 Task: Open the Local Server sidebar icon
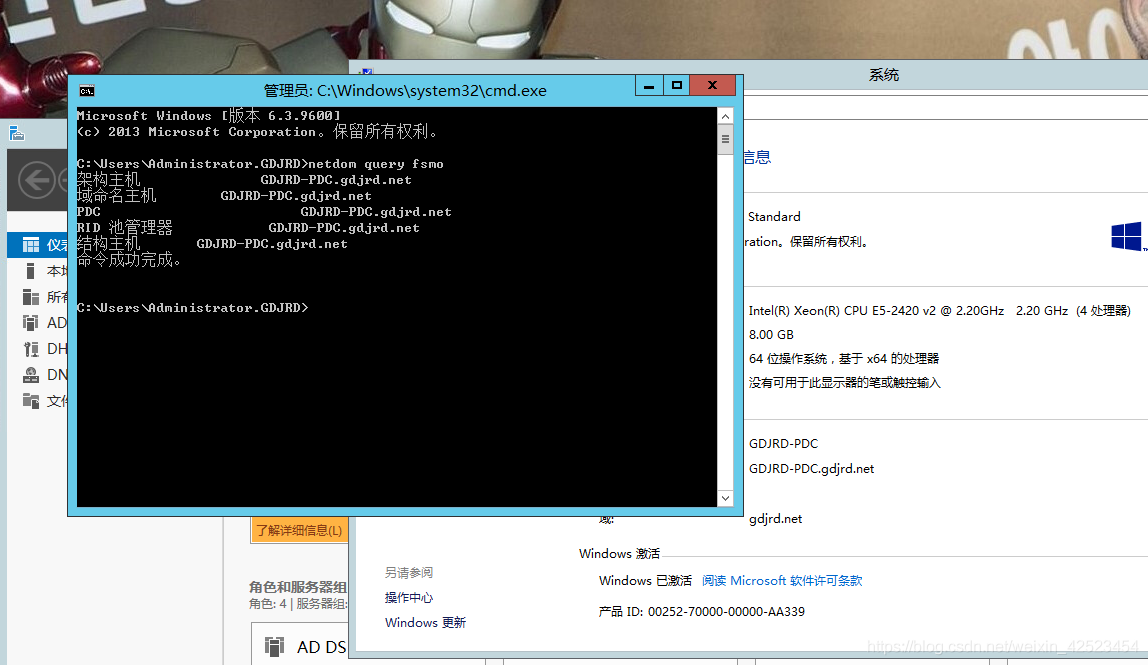pyautogui.click(x=31, y=271)
